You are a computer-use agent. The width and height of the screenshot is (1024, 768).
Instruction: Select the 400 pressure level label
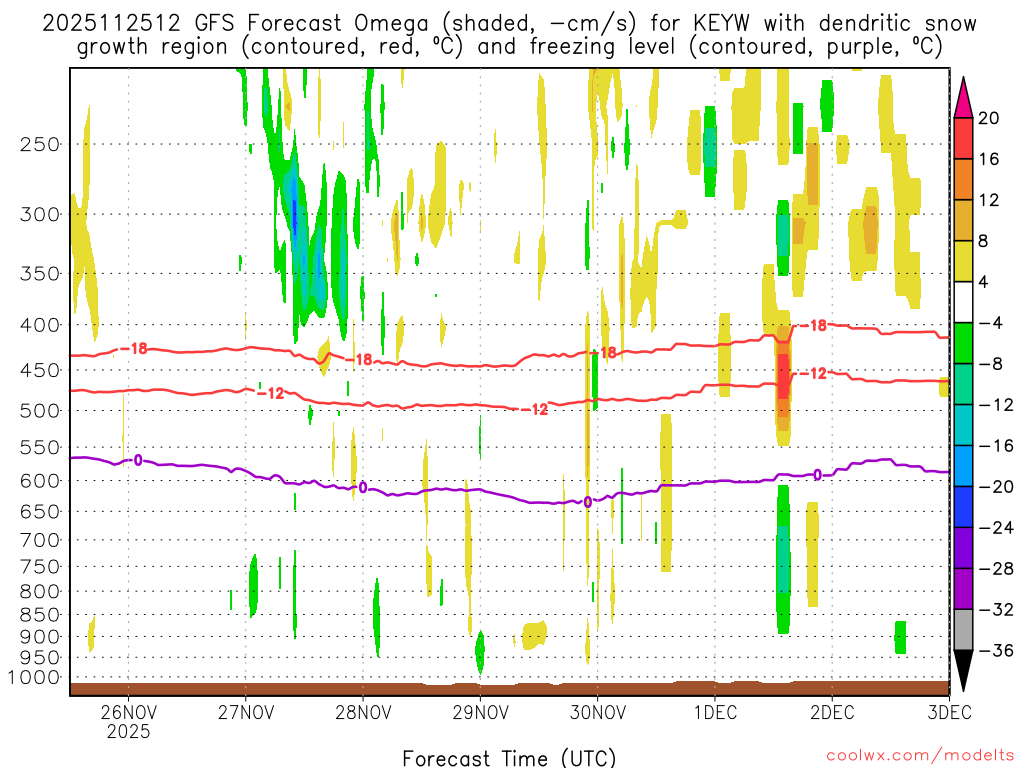[40, 325]
